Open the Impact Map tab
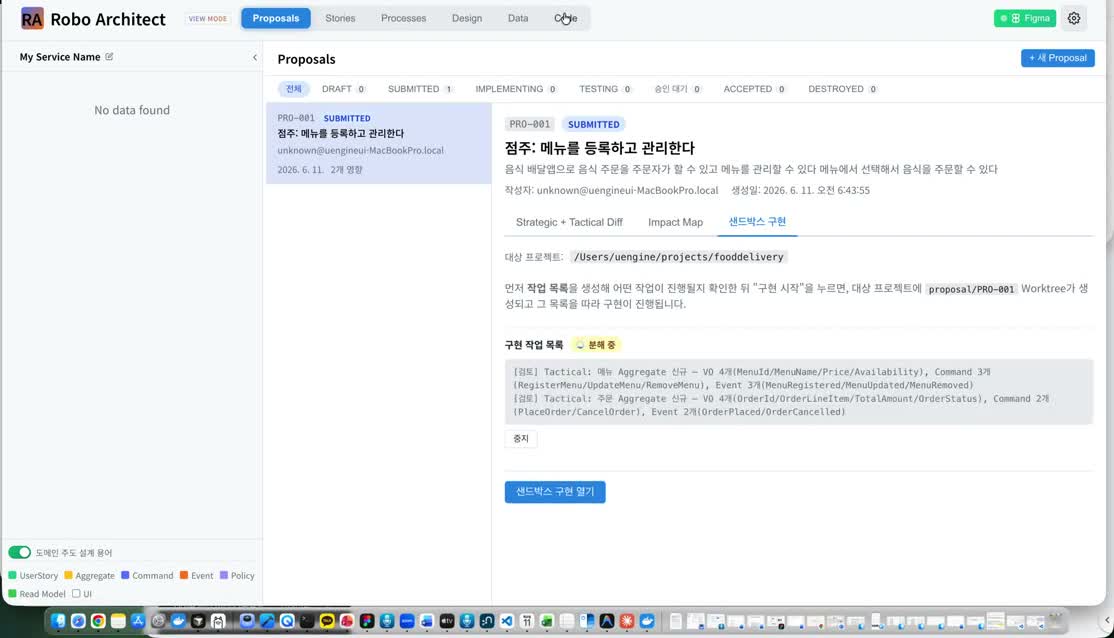The height and width of the screenshot is (638, 1114). point(675,222)
